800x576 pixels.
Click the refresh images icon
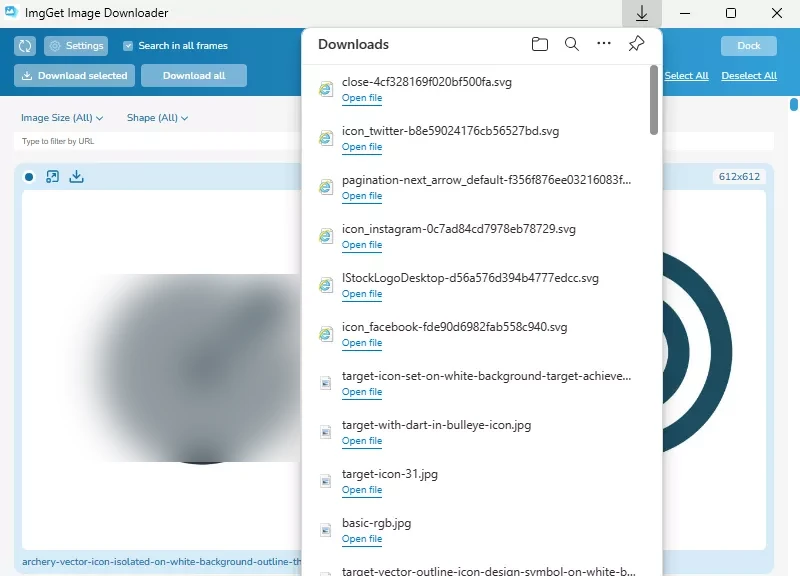(25, 46)
